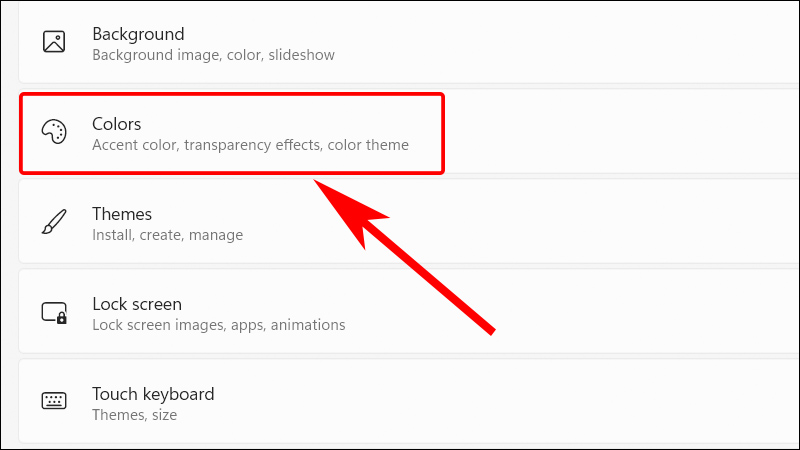Click empty space in Background row
This screenshot has height=450, width=800.
[x=600, y=42]
